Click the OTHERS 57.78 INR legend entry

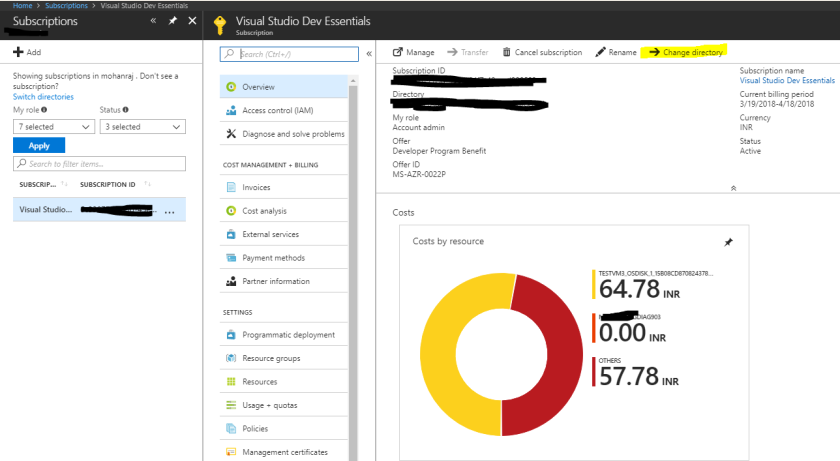(635, 372)
